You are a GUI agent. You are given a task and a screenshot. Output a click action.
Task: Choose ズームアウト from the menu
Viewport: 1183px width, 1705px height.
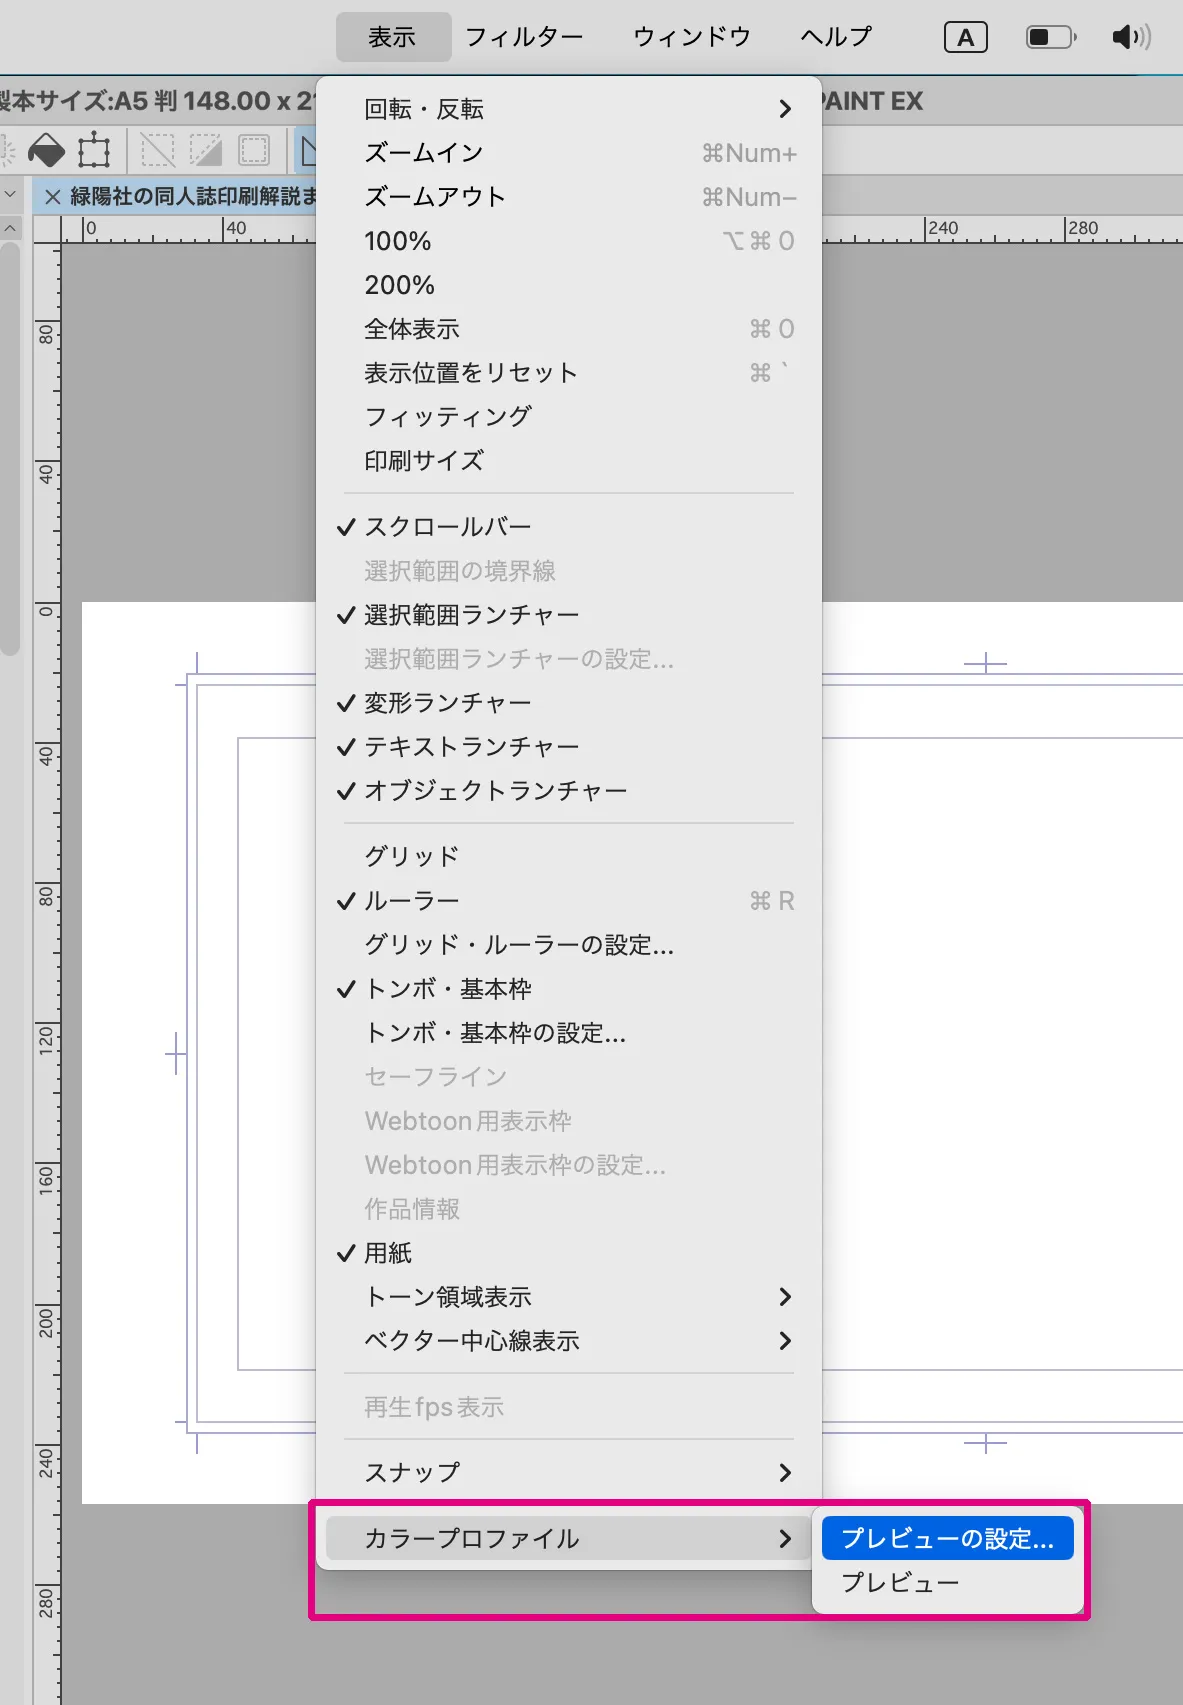[569, 197]
